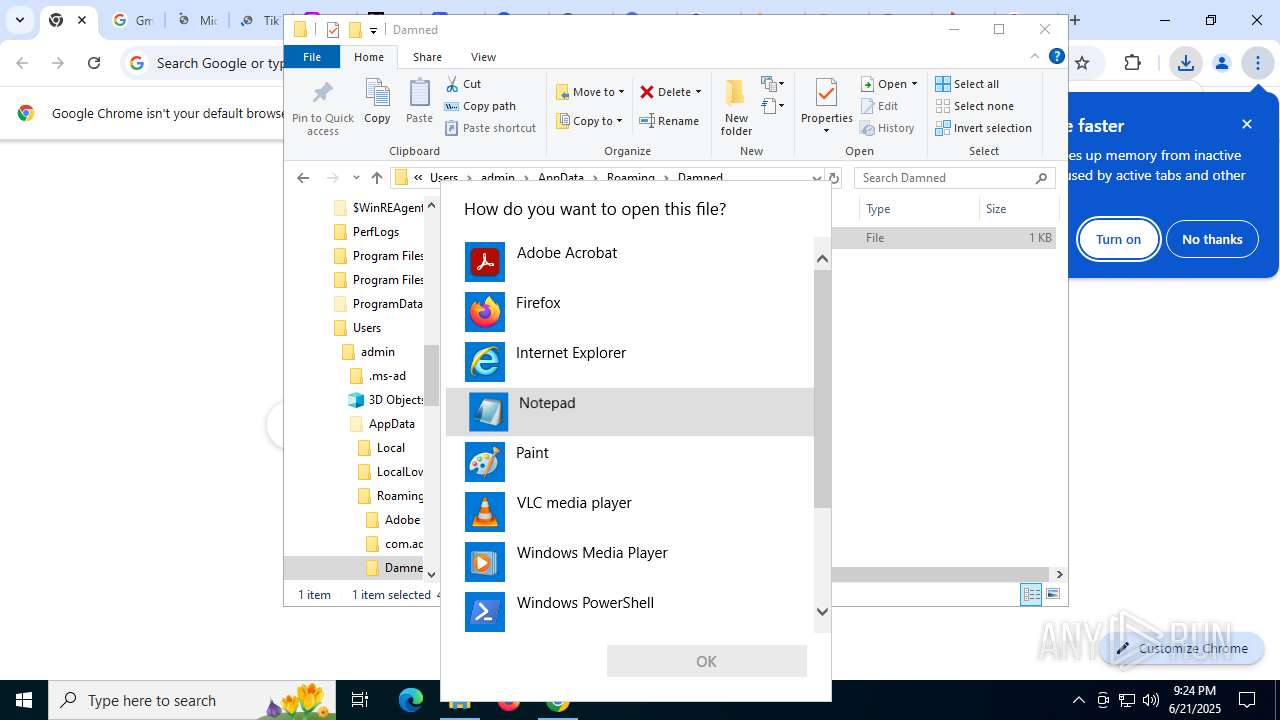
Task: Open the Move to dropdown
Action: pos(590,92)
